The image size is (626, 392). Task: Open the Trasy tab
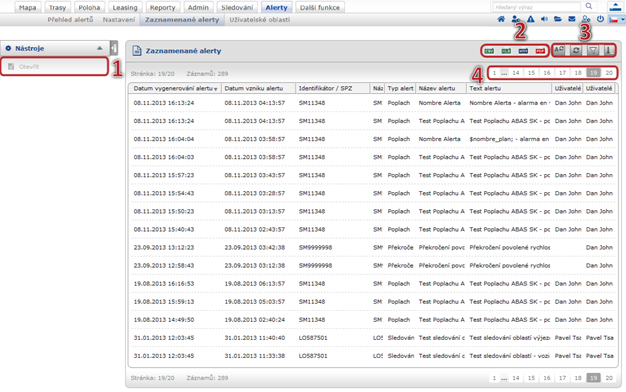(x=57, y=7)
